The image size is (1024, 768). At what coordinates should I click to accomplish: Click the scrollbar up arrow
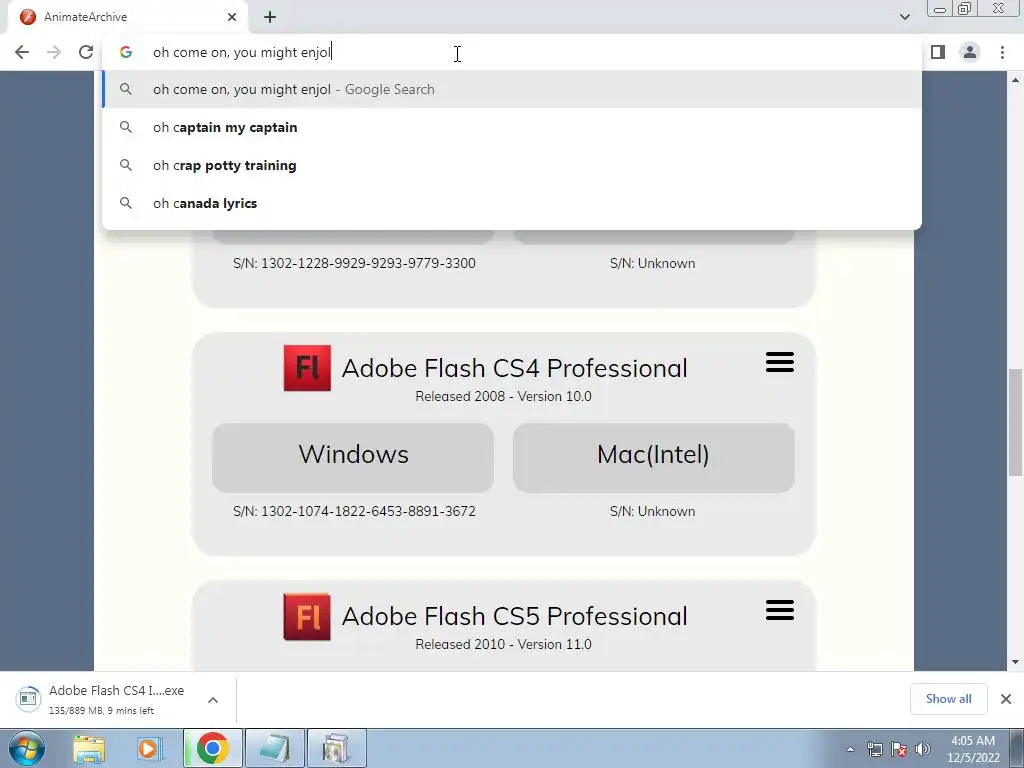[x=1016, y=80]
